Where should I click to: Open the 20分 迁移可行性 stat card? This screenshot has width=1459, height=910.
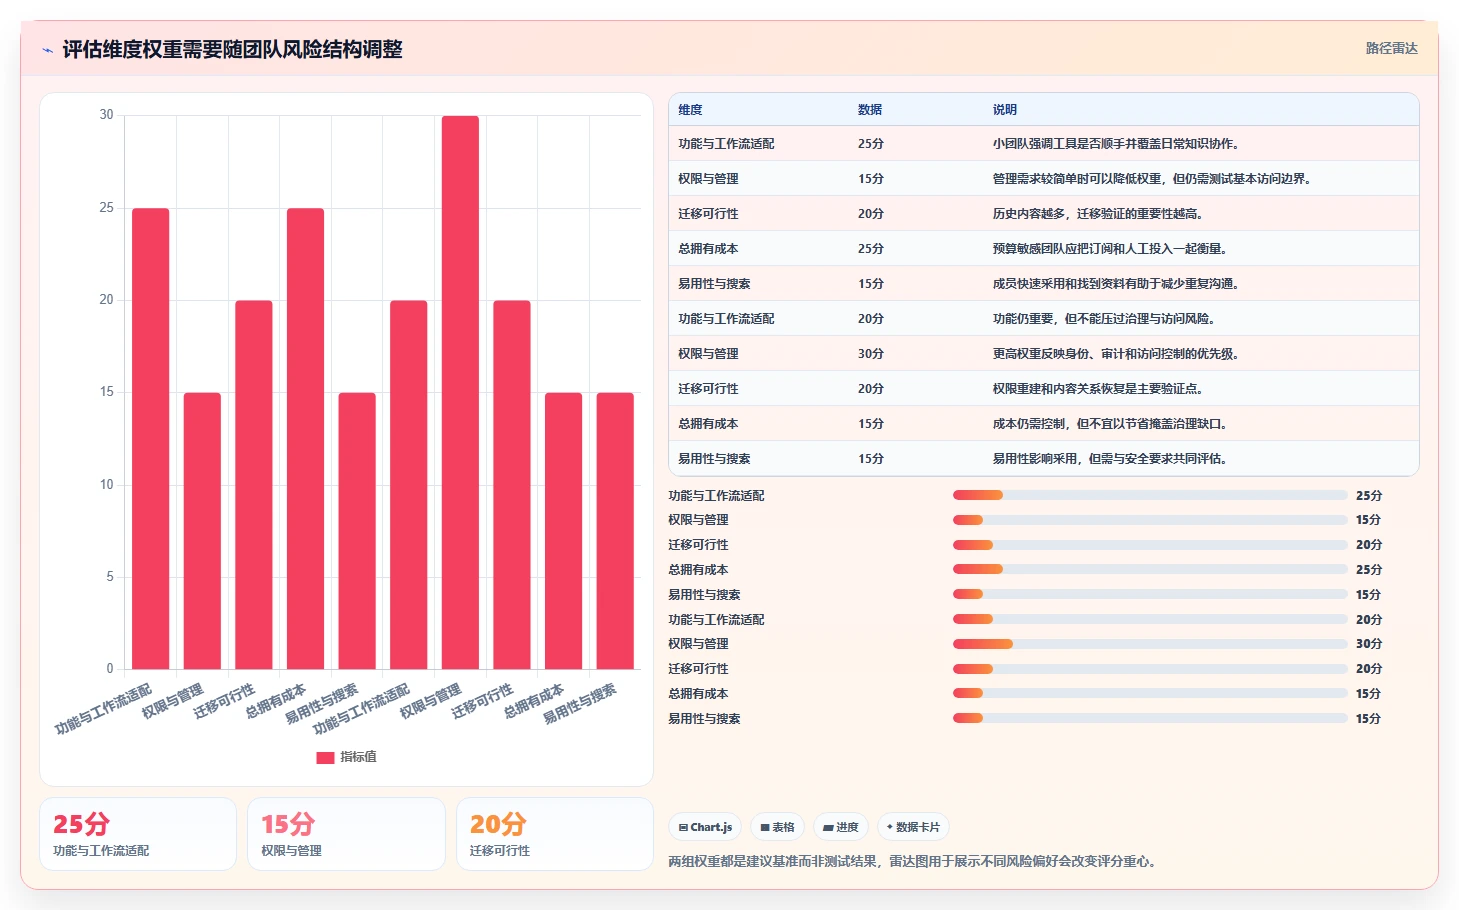click(555, 834)
